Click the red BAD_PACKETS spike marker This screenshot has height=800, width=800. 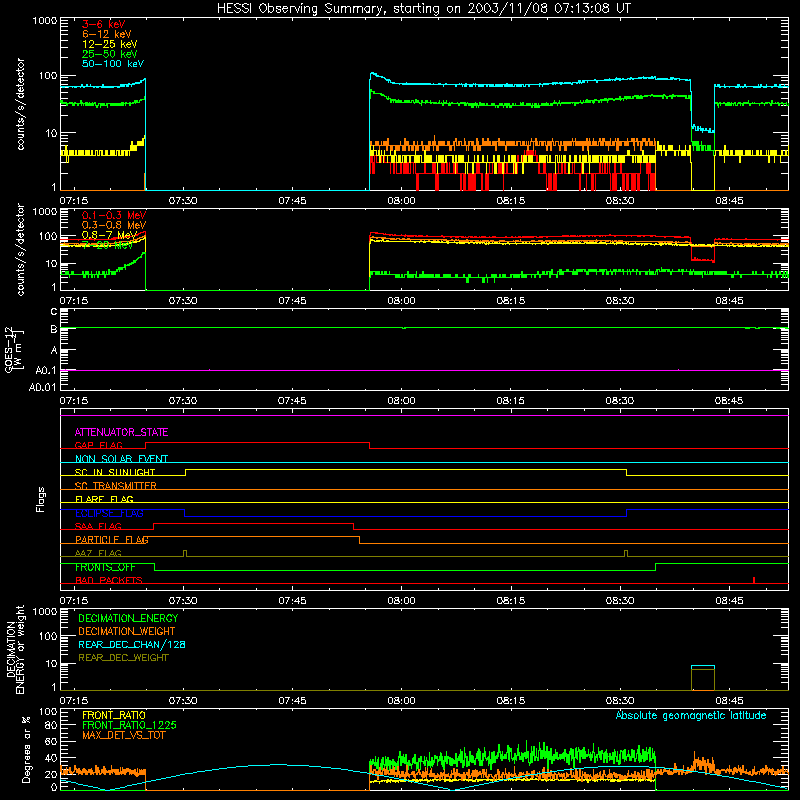(754, 580)
